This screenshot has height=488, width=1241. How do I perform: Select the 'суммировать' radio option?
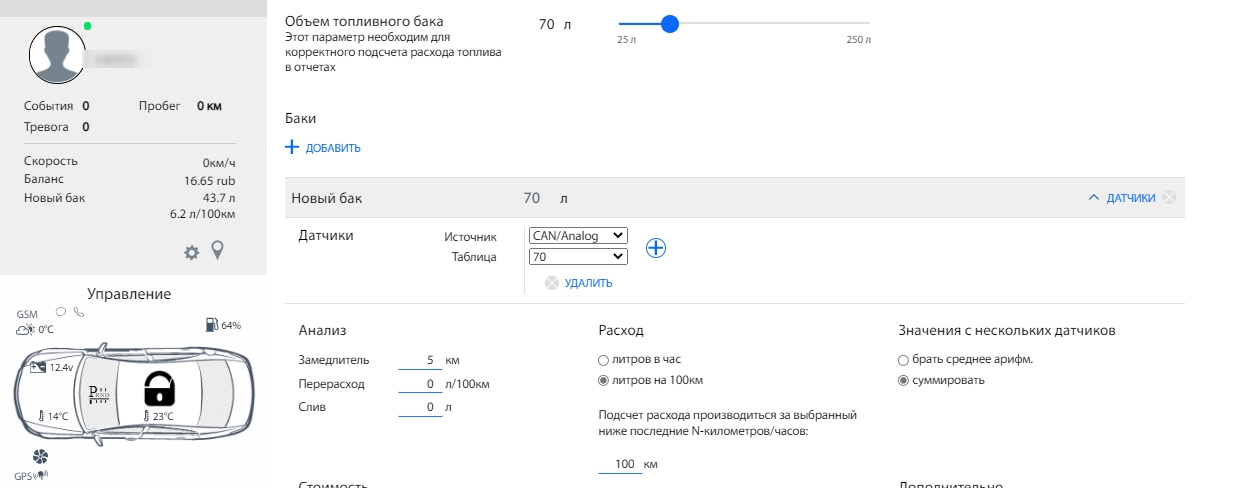coord(904,380)
